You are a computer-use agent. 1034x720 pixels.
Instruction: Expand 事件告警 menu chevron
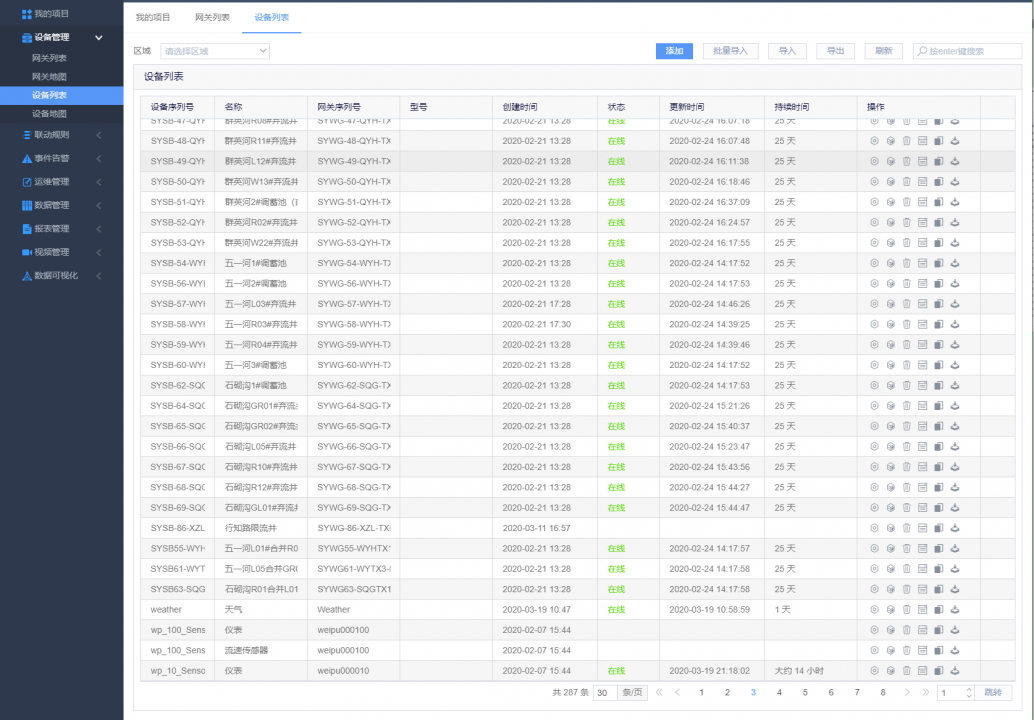coord(99,158)
